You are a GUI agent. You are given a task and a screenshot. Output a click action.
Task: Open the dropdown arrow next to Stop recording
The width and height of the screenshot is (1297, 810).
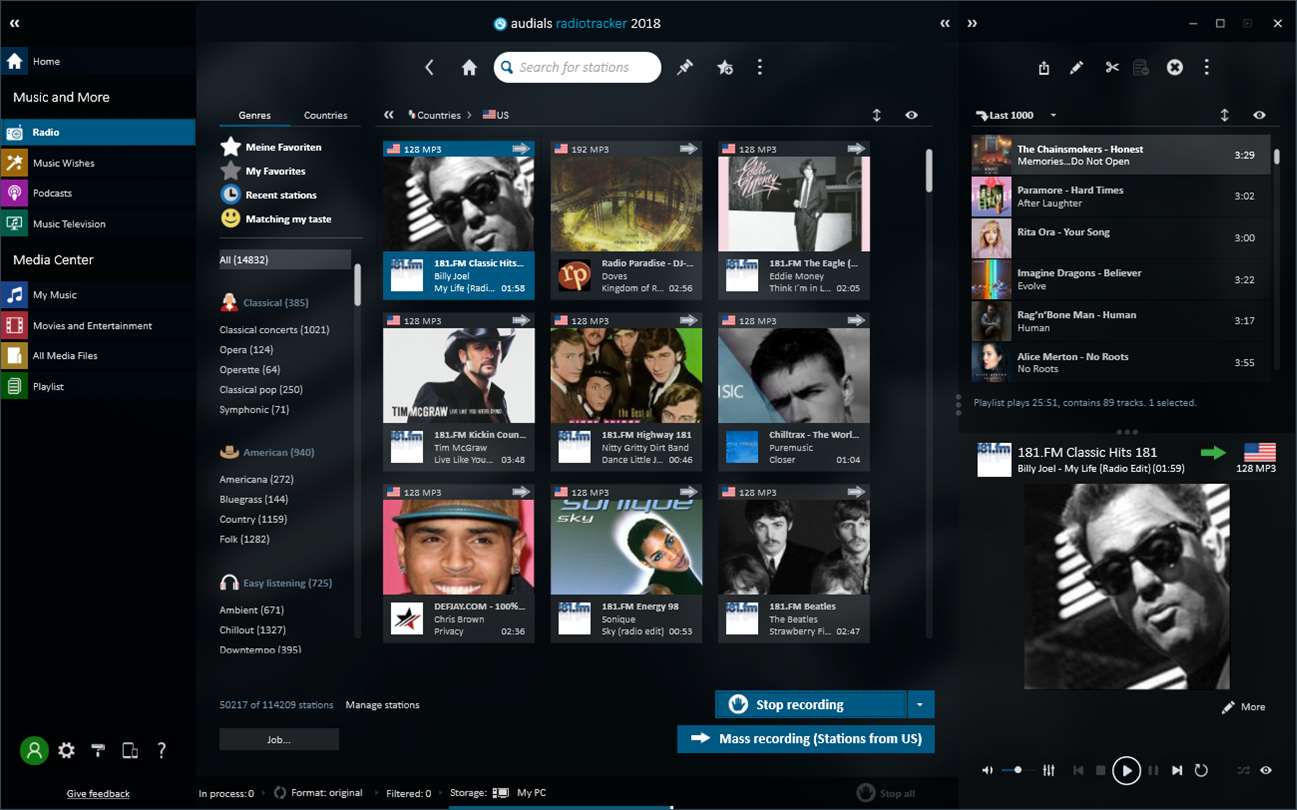pos(920,704)
